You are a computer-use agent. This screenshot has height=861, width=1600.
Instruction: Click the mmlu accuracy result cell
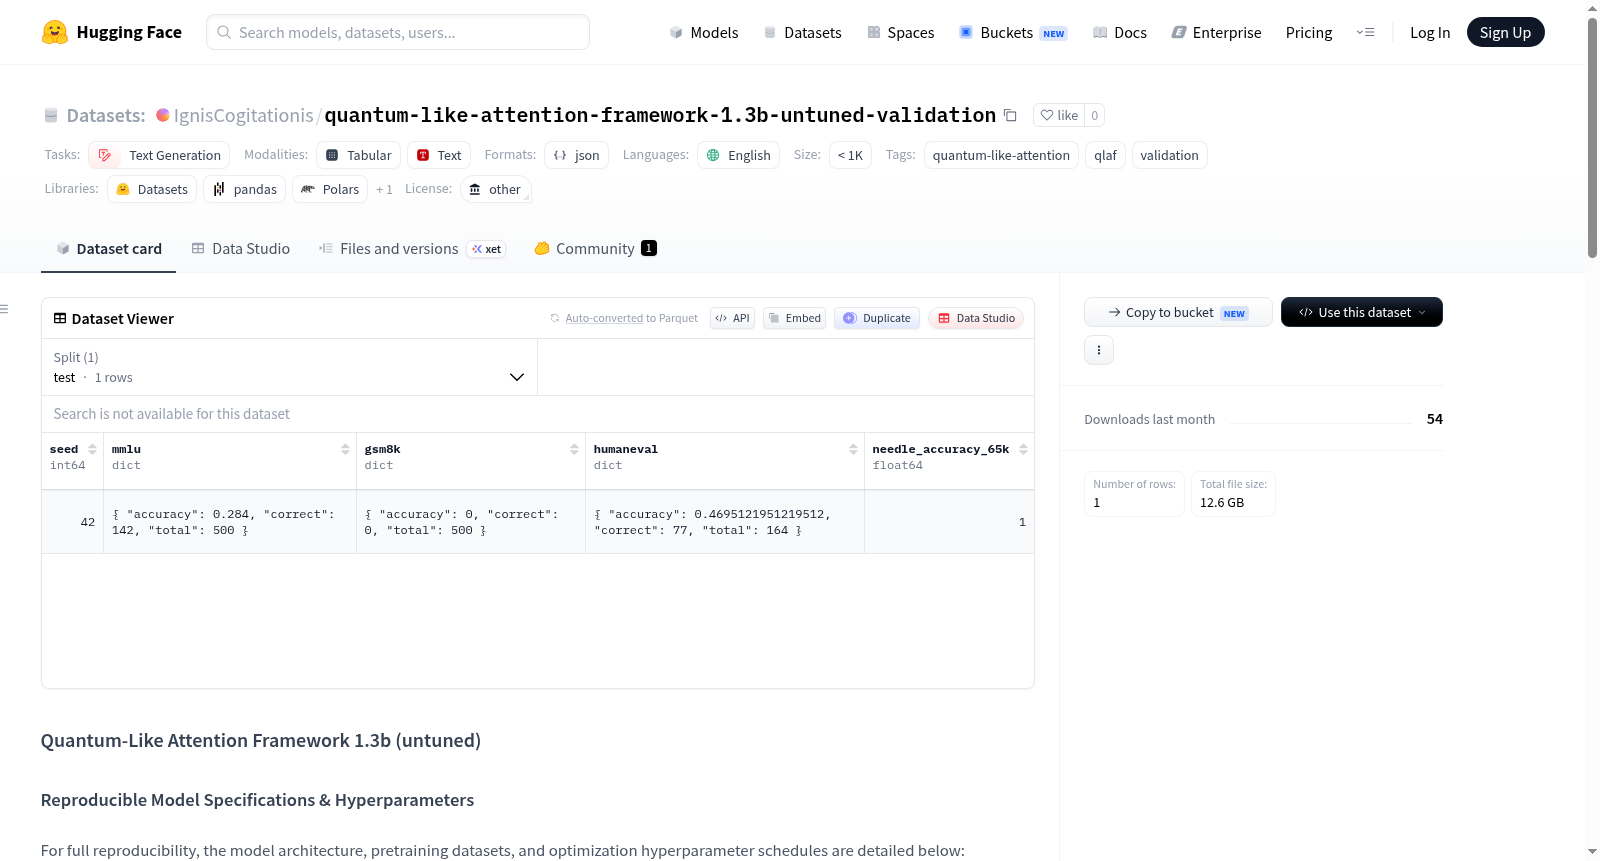[230, 522]
